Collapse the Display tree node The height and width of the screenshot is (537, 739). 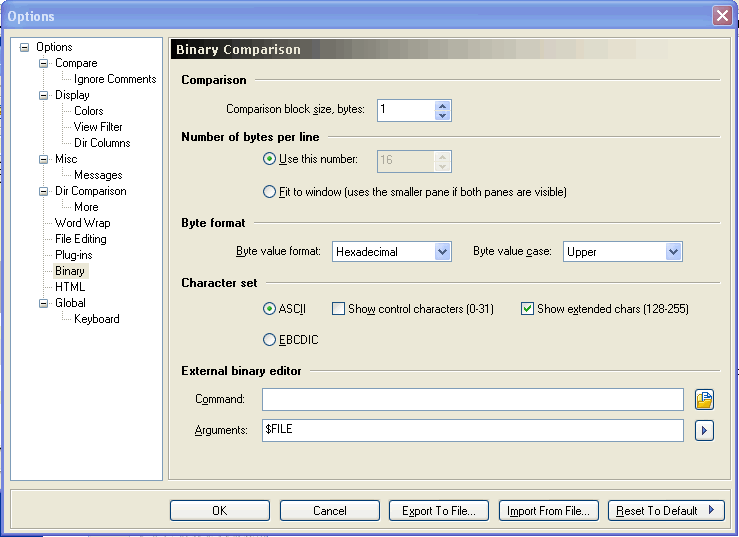pos(43,95)
